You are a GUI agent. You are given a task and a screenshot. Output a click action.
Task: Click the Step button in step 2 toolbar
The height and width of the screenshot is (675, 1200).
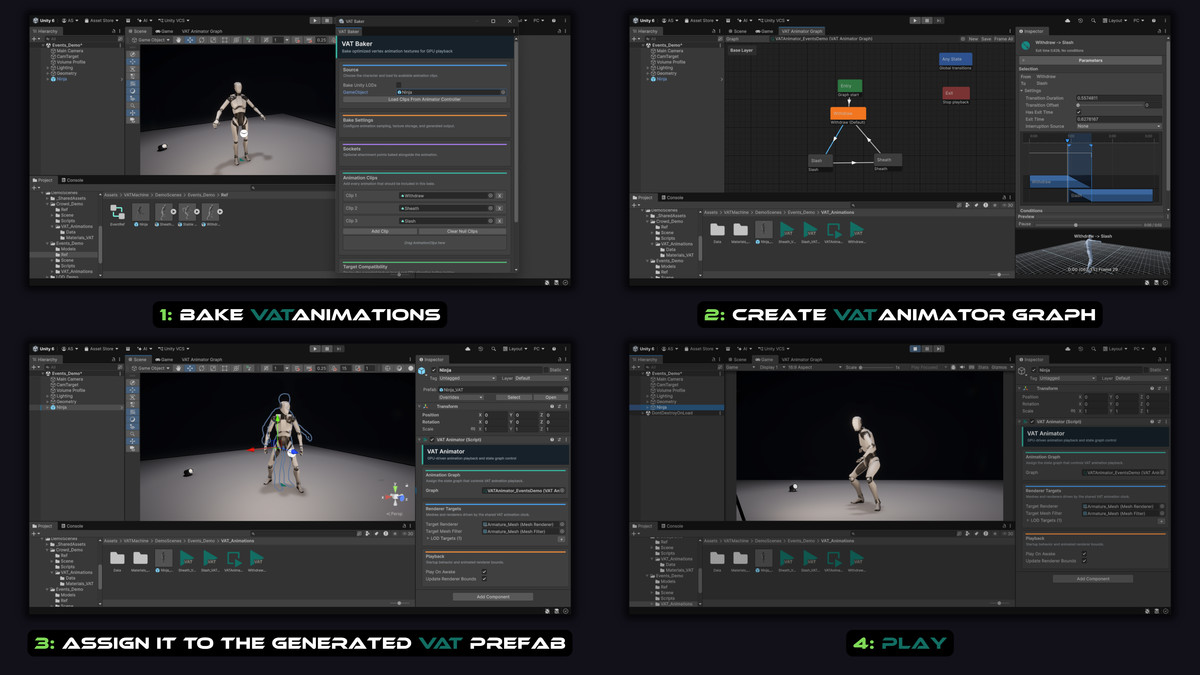pos(939,20)
